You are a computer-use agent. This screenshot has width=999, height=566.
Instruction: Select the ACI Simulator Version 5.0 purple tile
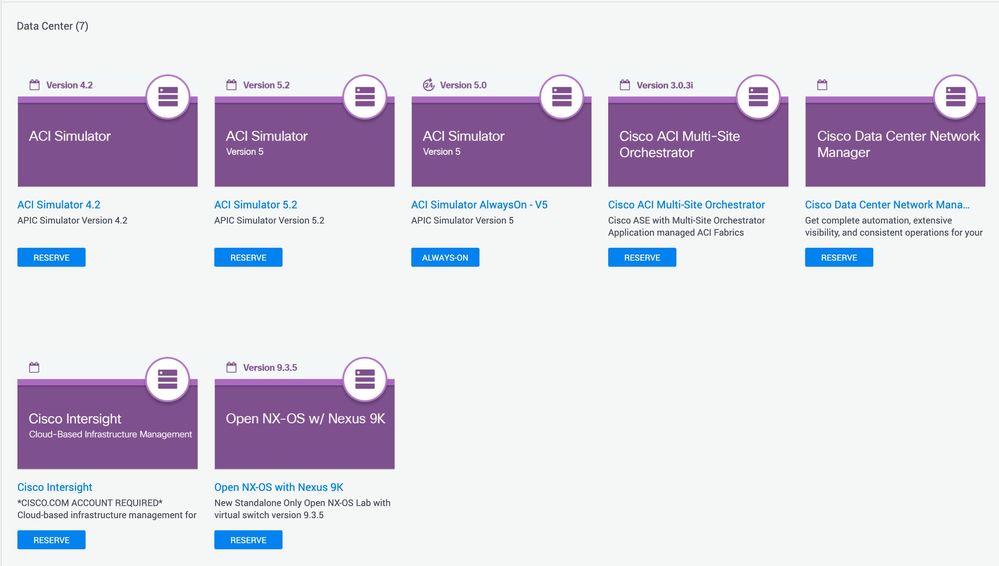coord(501,142)
